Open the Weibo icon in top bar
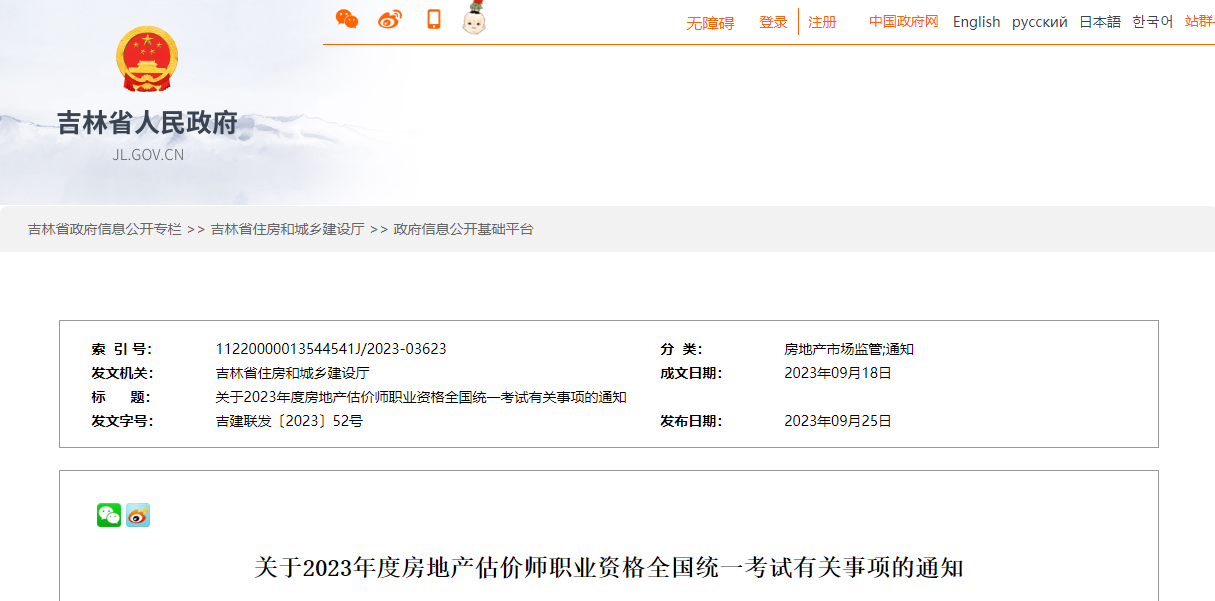 pos(390,19)
